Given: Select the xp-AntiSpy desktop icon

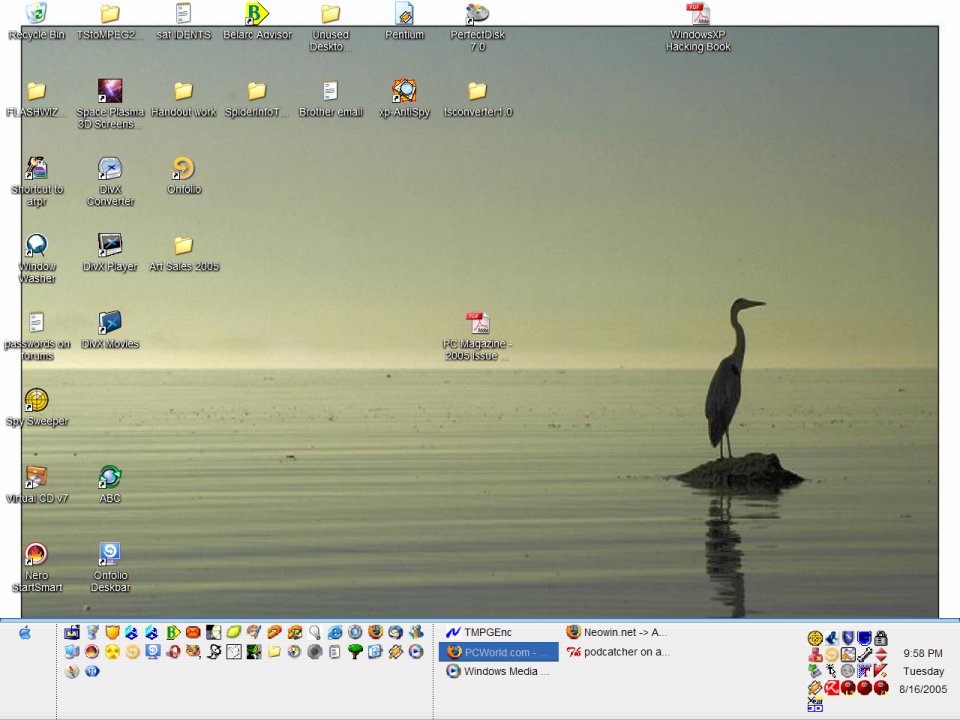Looking at the screenshot, I should [x=404, y=91].
